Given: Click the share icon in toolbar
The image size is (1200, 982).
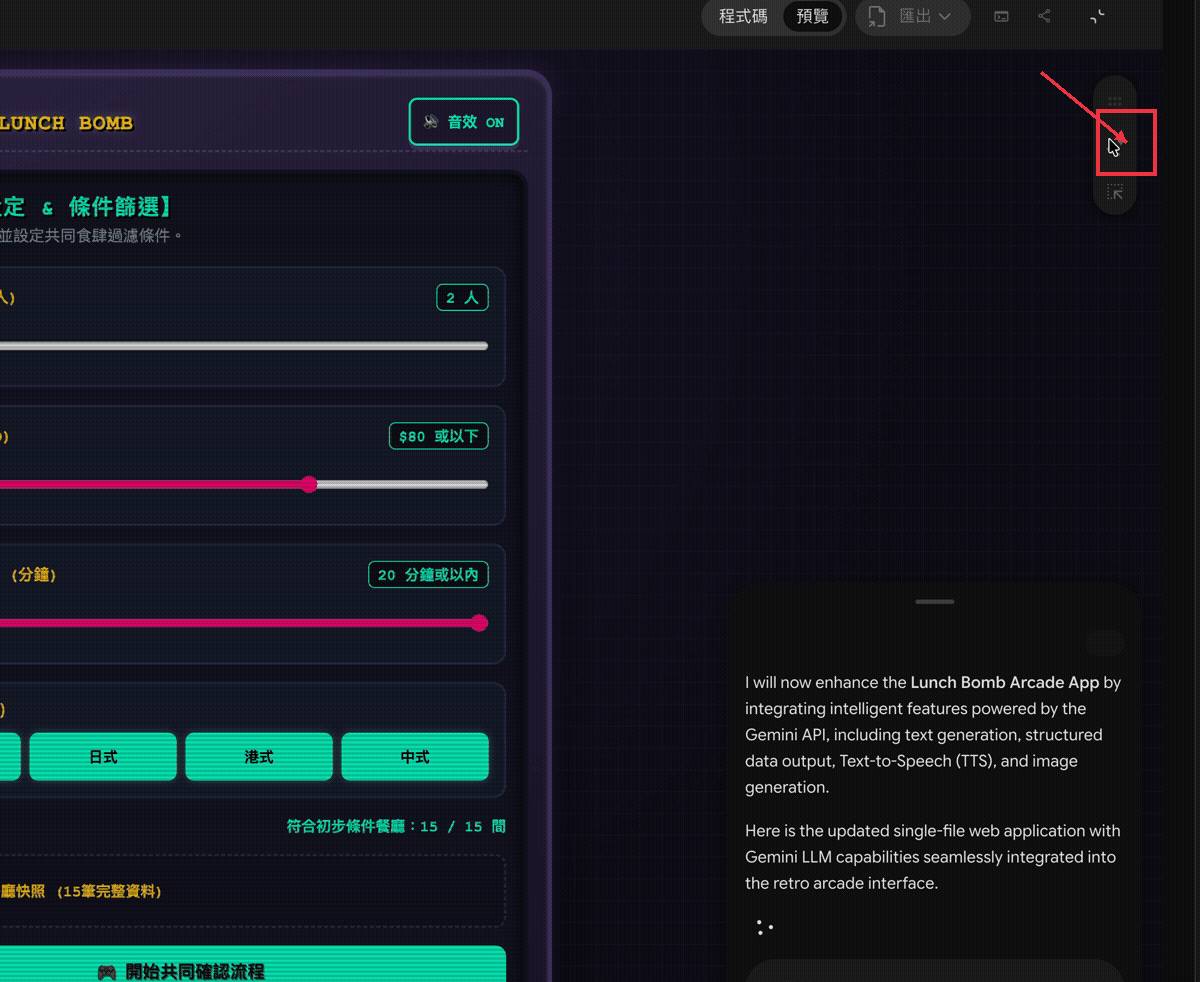Looking at the screenshot, I should pos(1045,16).
